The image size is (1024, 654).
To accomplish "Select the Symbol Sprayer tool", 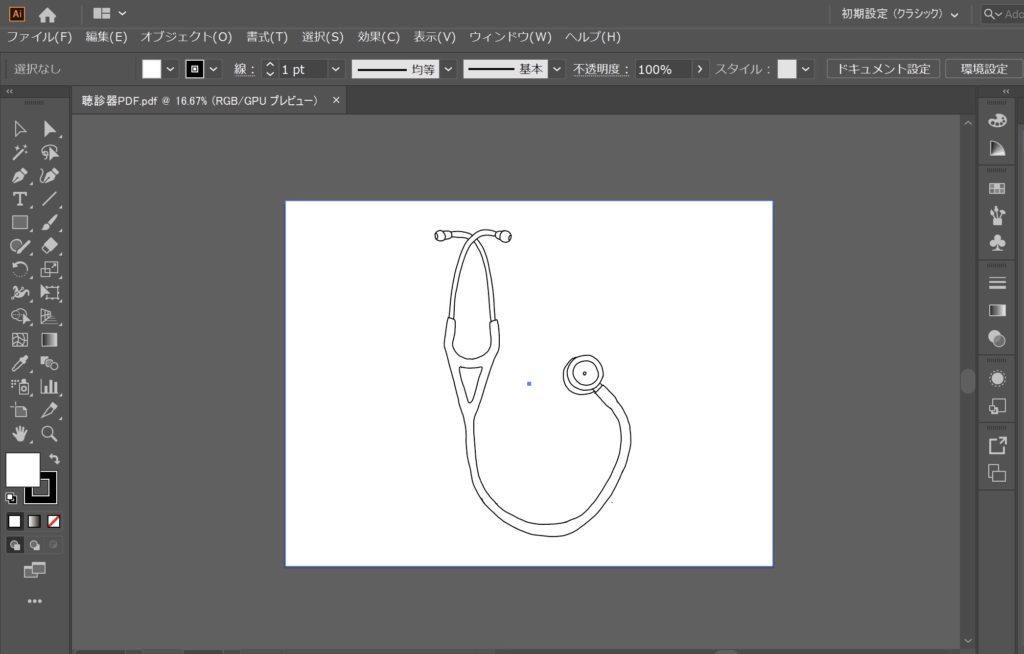I will (20, 387).
